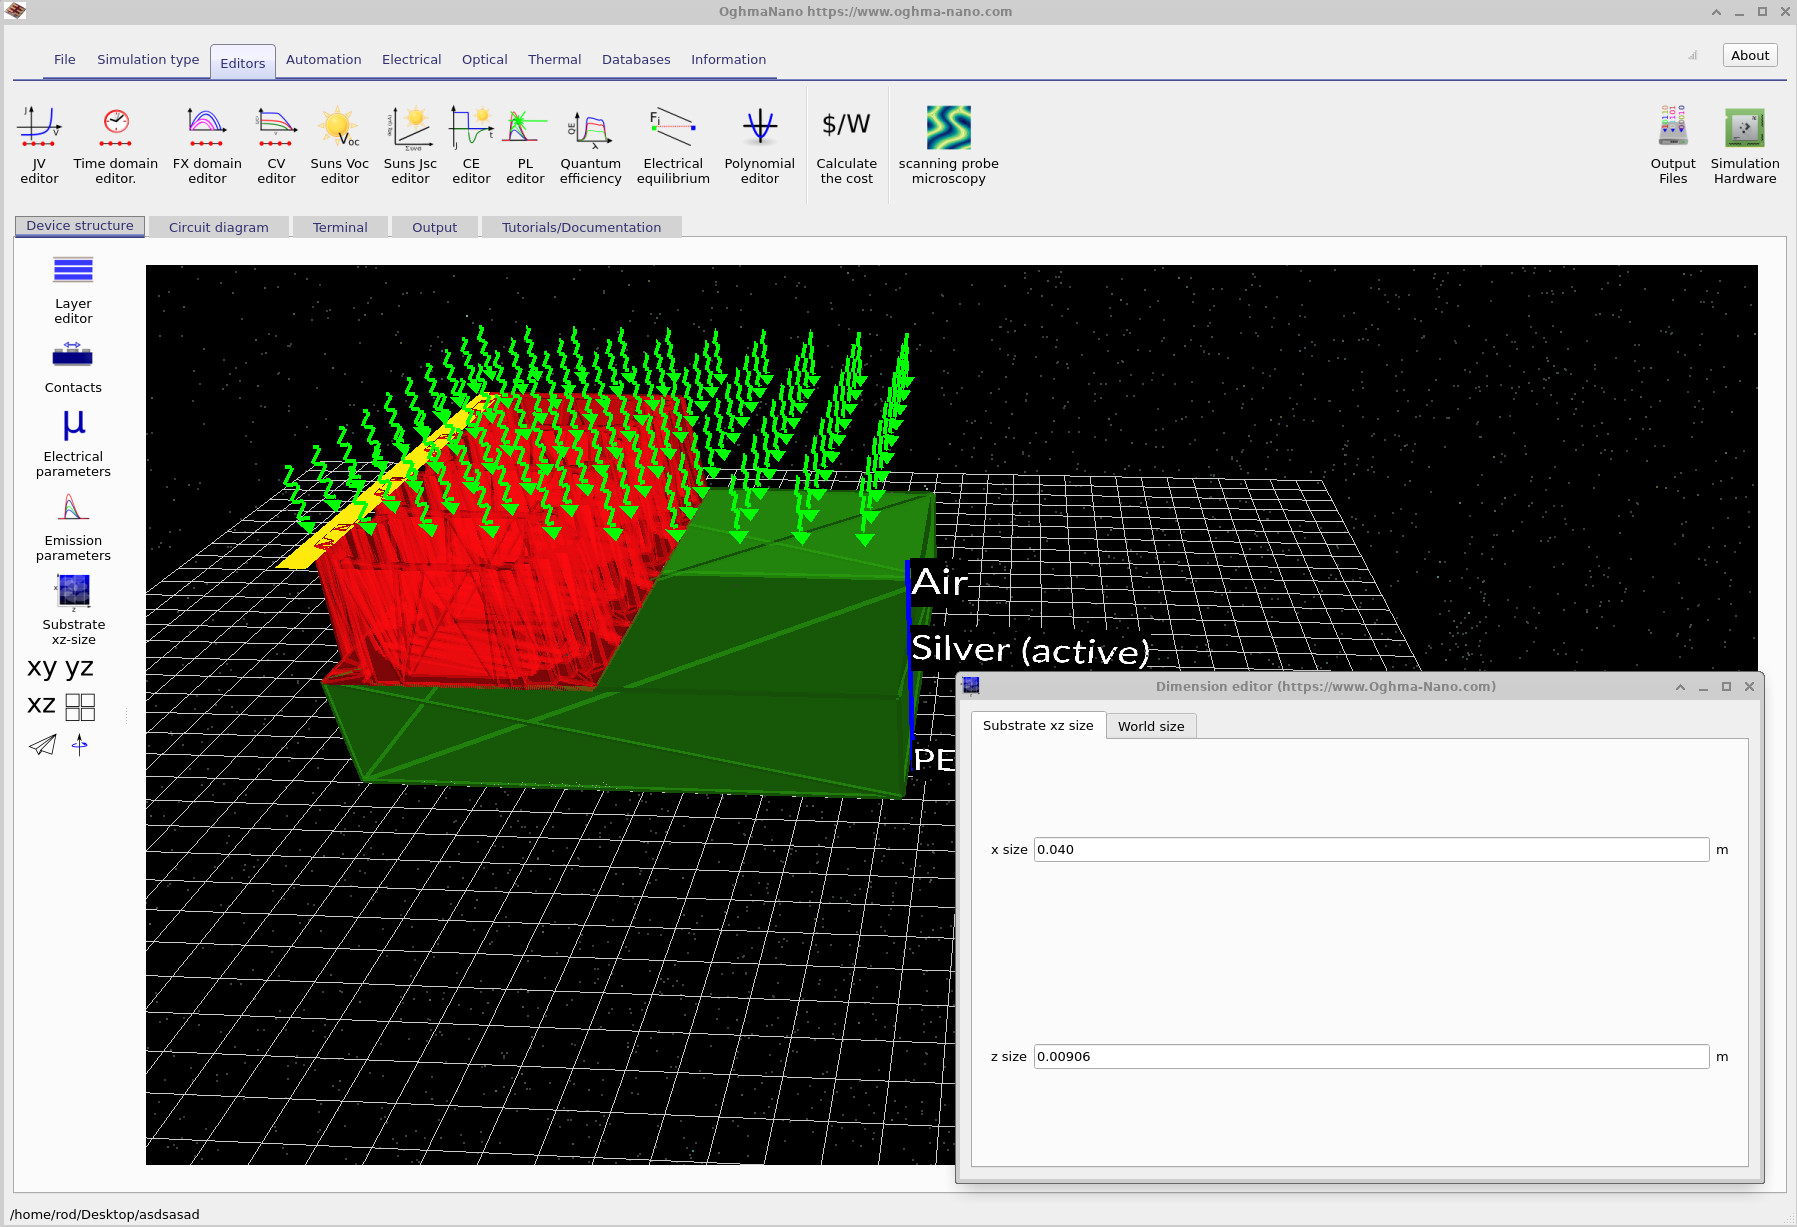Open the CV editor

(x=275, y=142)
